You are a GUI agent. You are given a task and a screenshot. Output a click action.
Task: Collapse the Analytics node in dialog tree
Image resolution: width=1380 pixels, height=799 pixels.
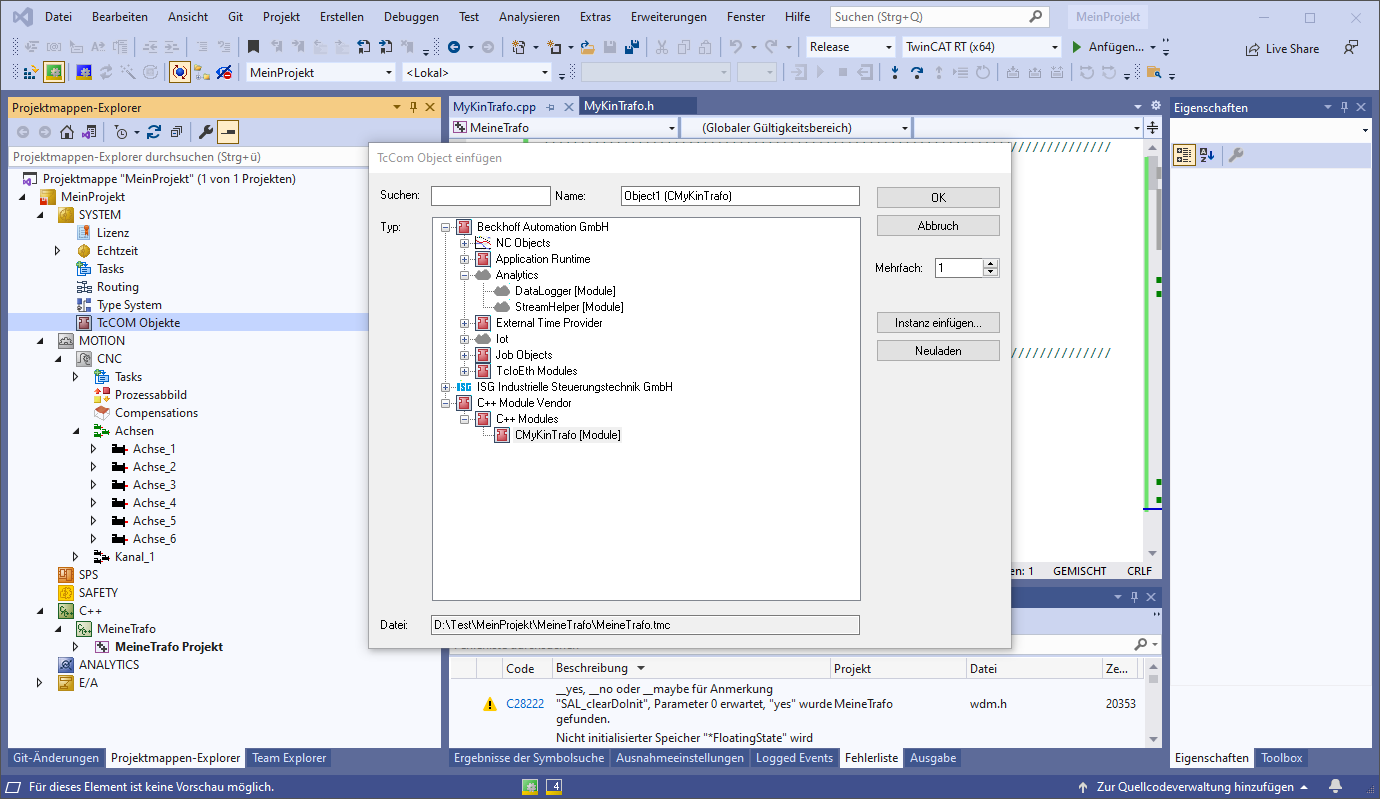pos(464,275)
